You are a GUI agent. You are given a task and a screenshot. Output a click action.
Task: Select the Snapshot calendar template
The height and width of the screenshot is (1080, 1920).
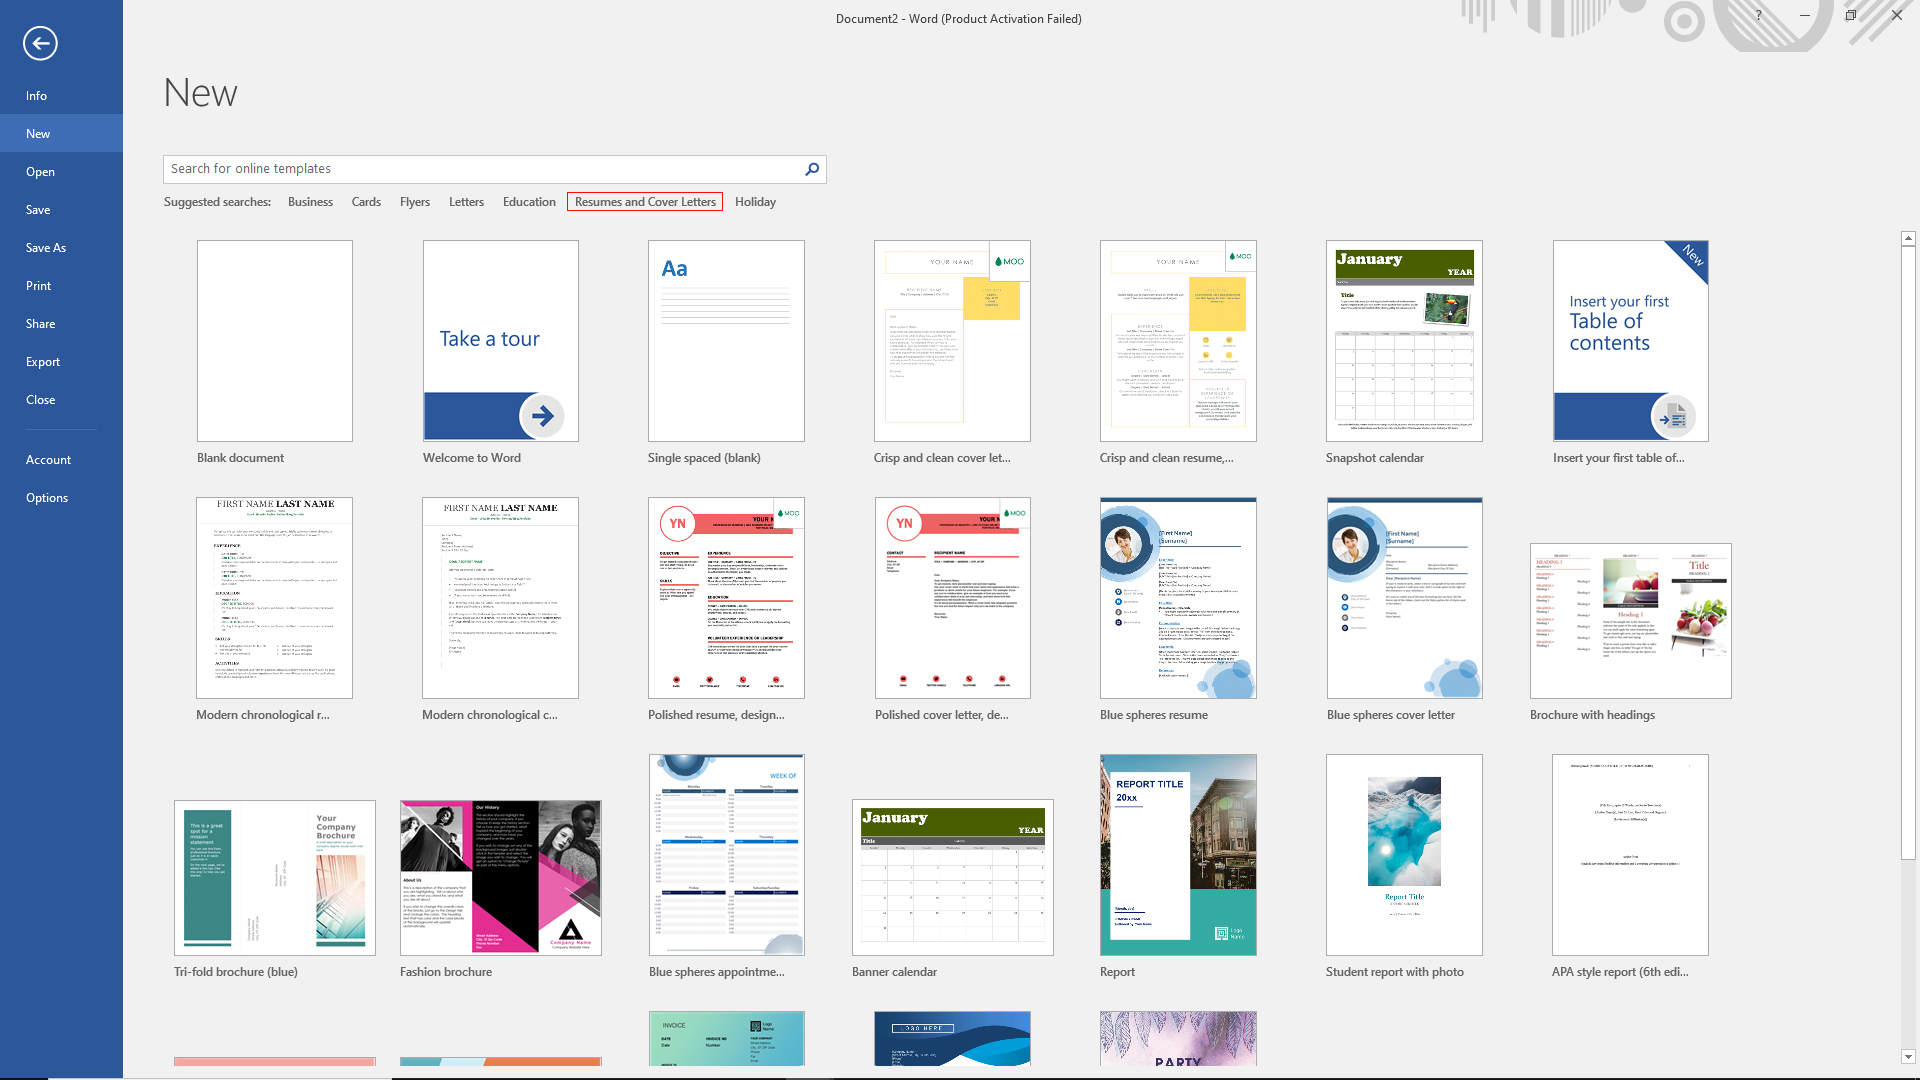1404,341
